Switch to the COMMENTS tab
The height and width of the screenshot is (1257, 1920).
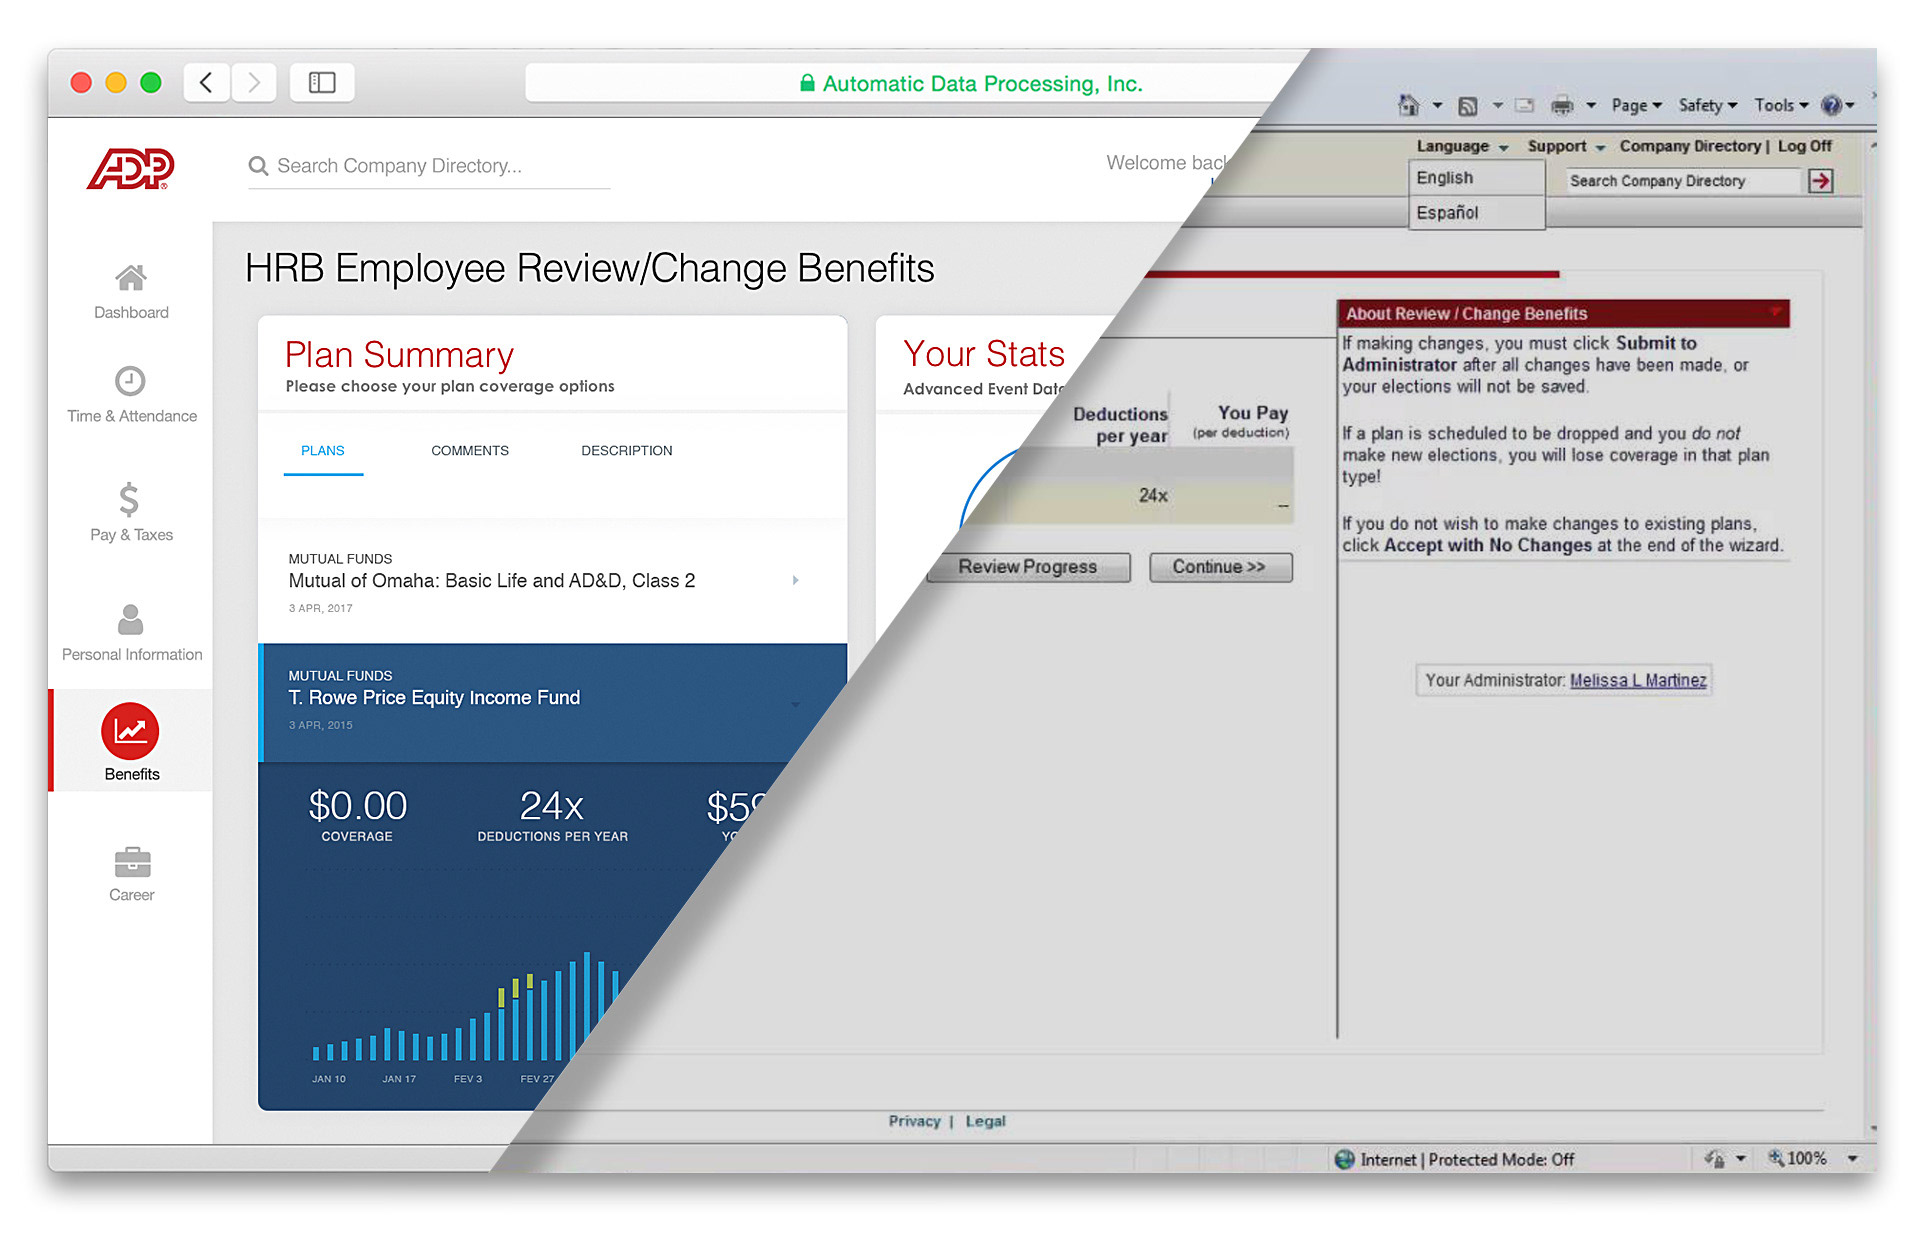[470, 451]
